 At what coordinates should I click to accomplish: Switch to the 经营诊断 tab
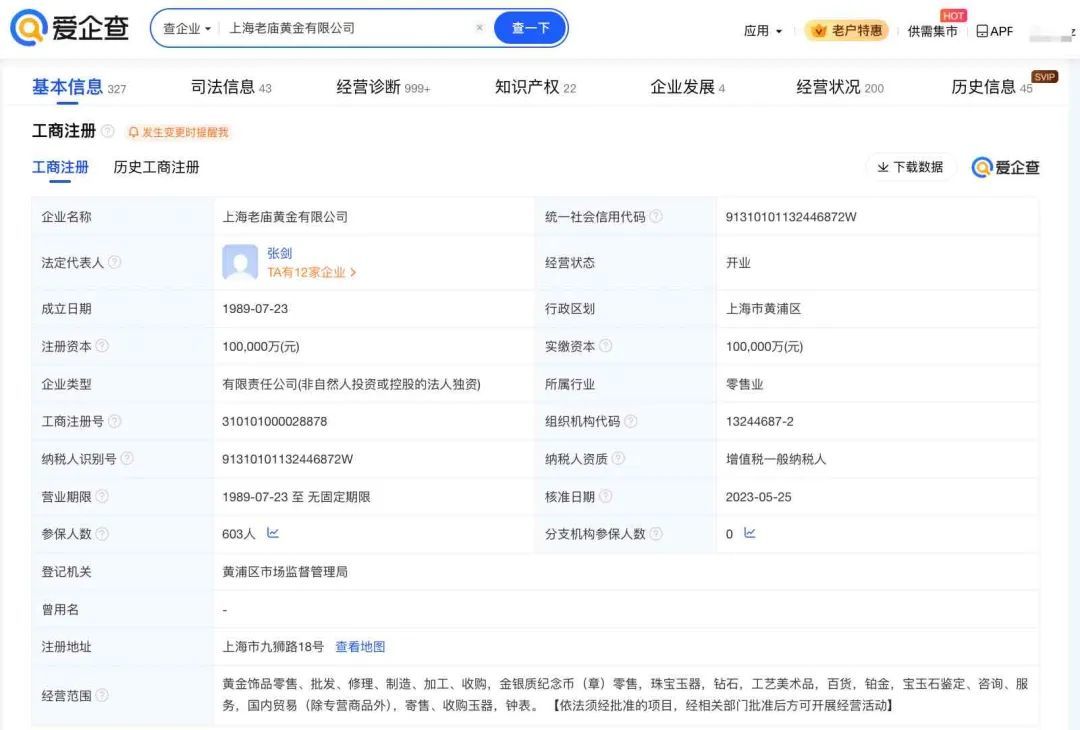383,87
